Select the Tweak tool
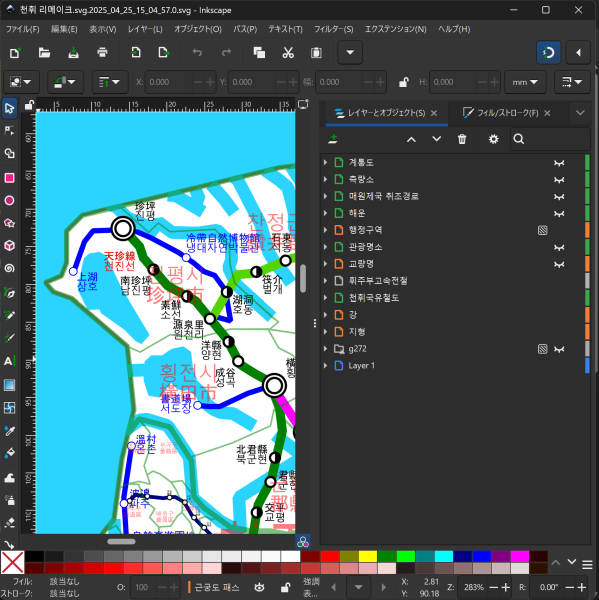Image resolution: width=599 pixels, height=600 pixels. [9, 478]
